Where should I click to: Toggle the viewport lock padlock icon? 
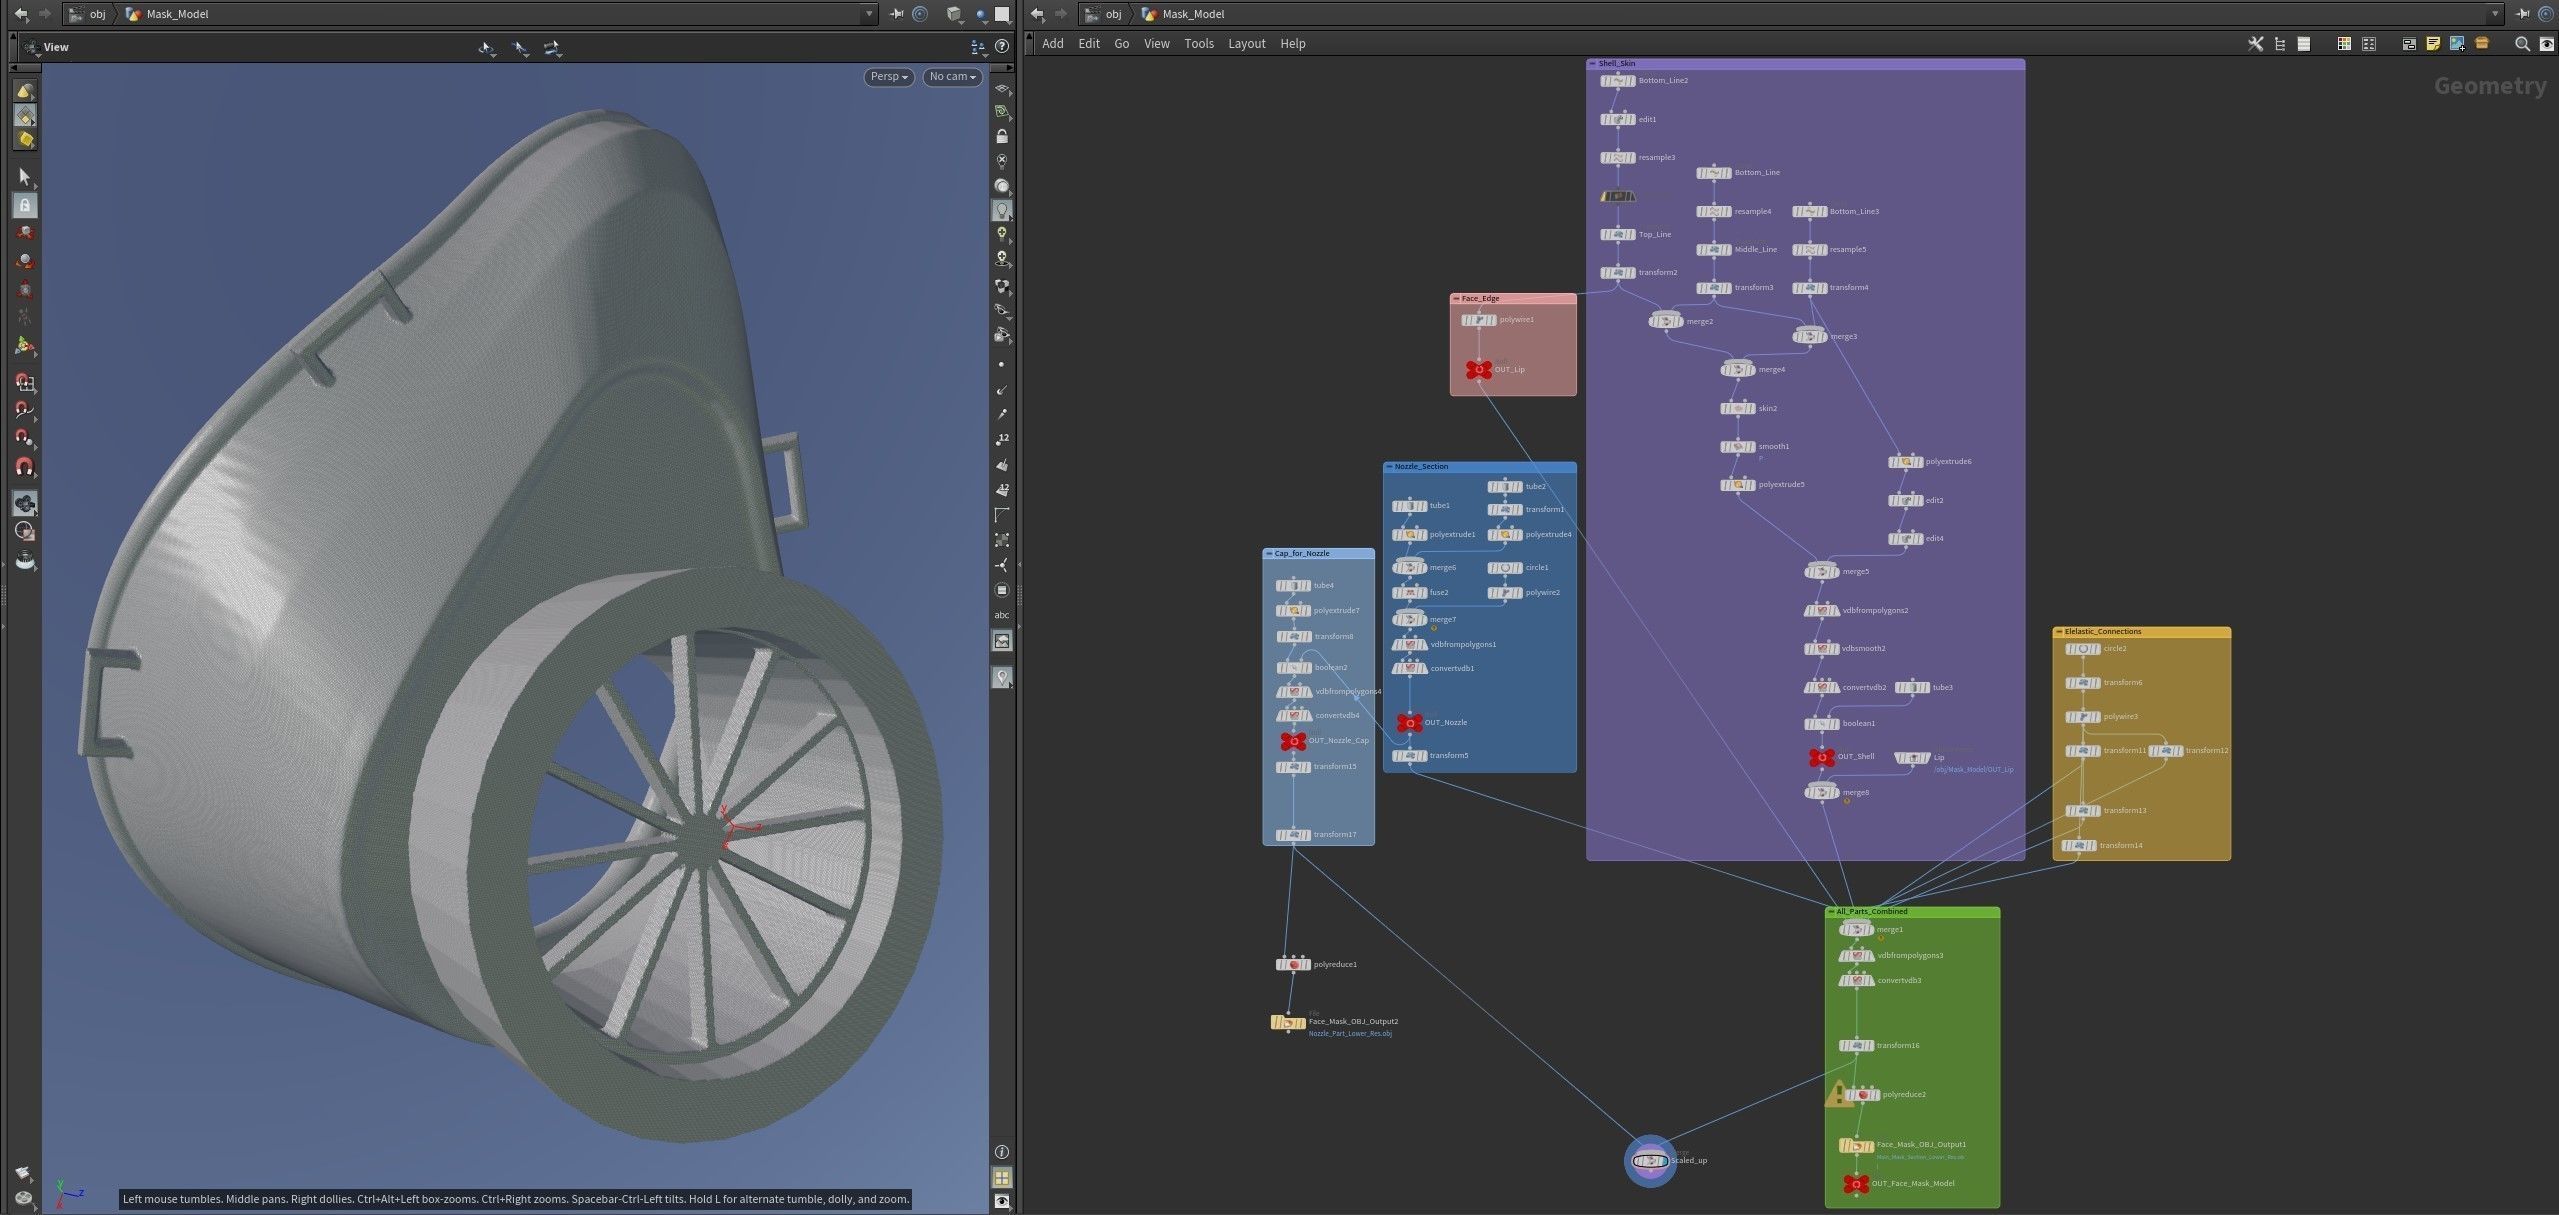(x=1002, y=136)
